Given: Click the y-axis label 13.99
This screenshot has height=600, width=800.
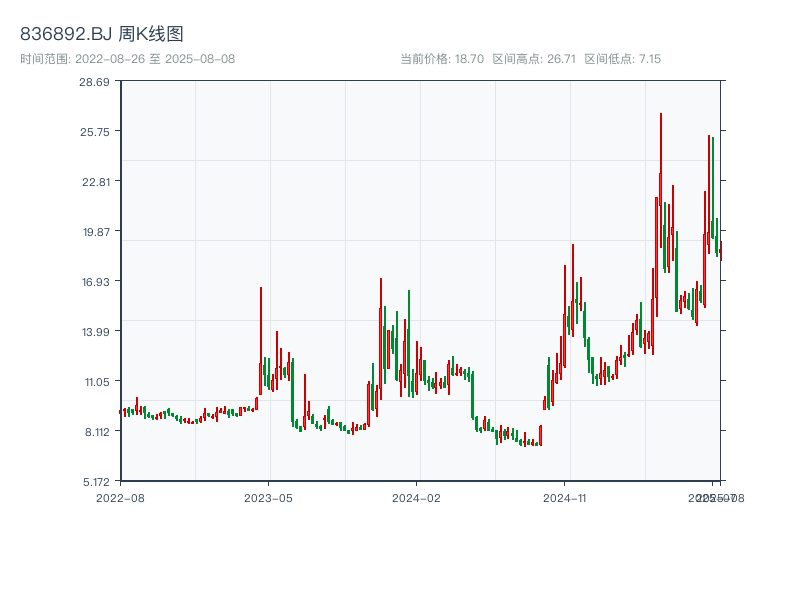Looking at the screenshot, I should coord(96,333).
